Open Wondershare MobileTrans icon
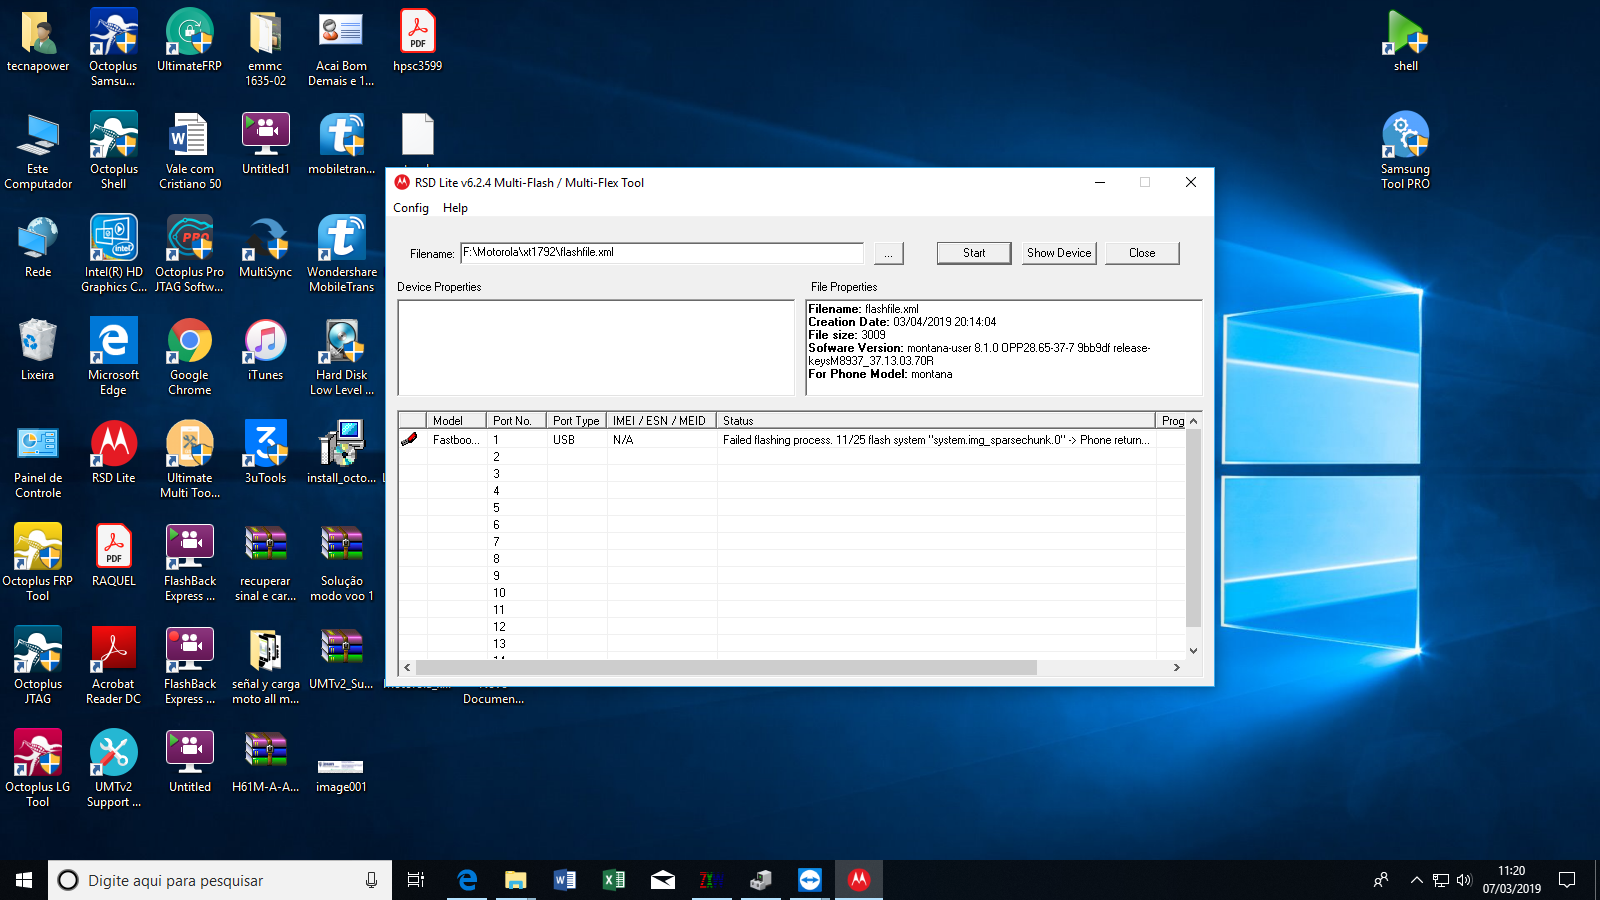Viewport: 1600px width, 900px height. tap(342, 253)
